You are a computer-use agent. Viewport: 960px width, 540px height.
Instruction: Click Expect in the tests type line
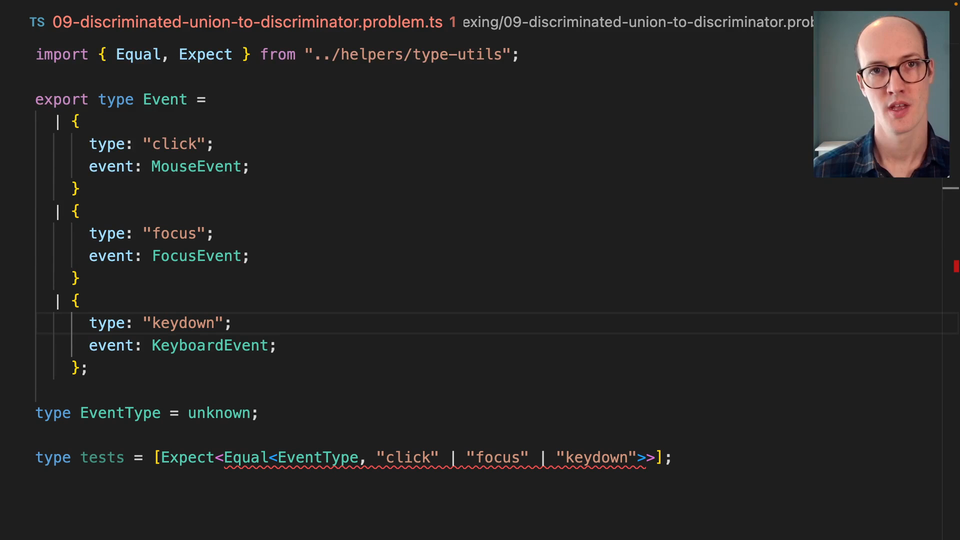pos(188,457)
